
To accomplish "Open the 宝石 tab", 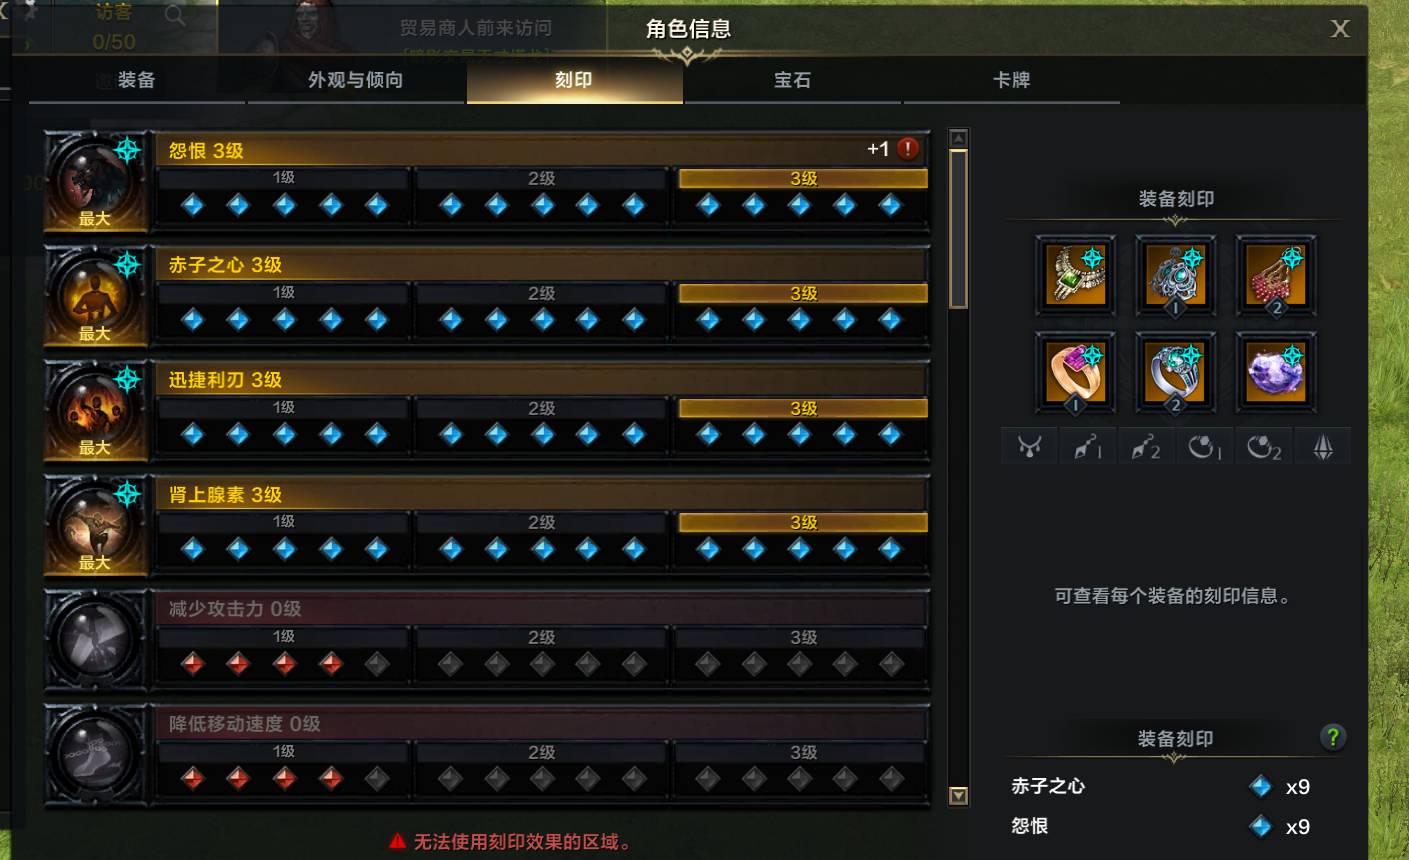I will 792,80.
